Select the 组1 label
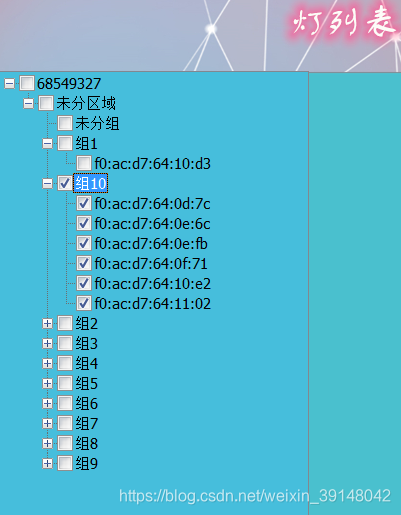Screen dimensions: 401x515 [86, 144]
